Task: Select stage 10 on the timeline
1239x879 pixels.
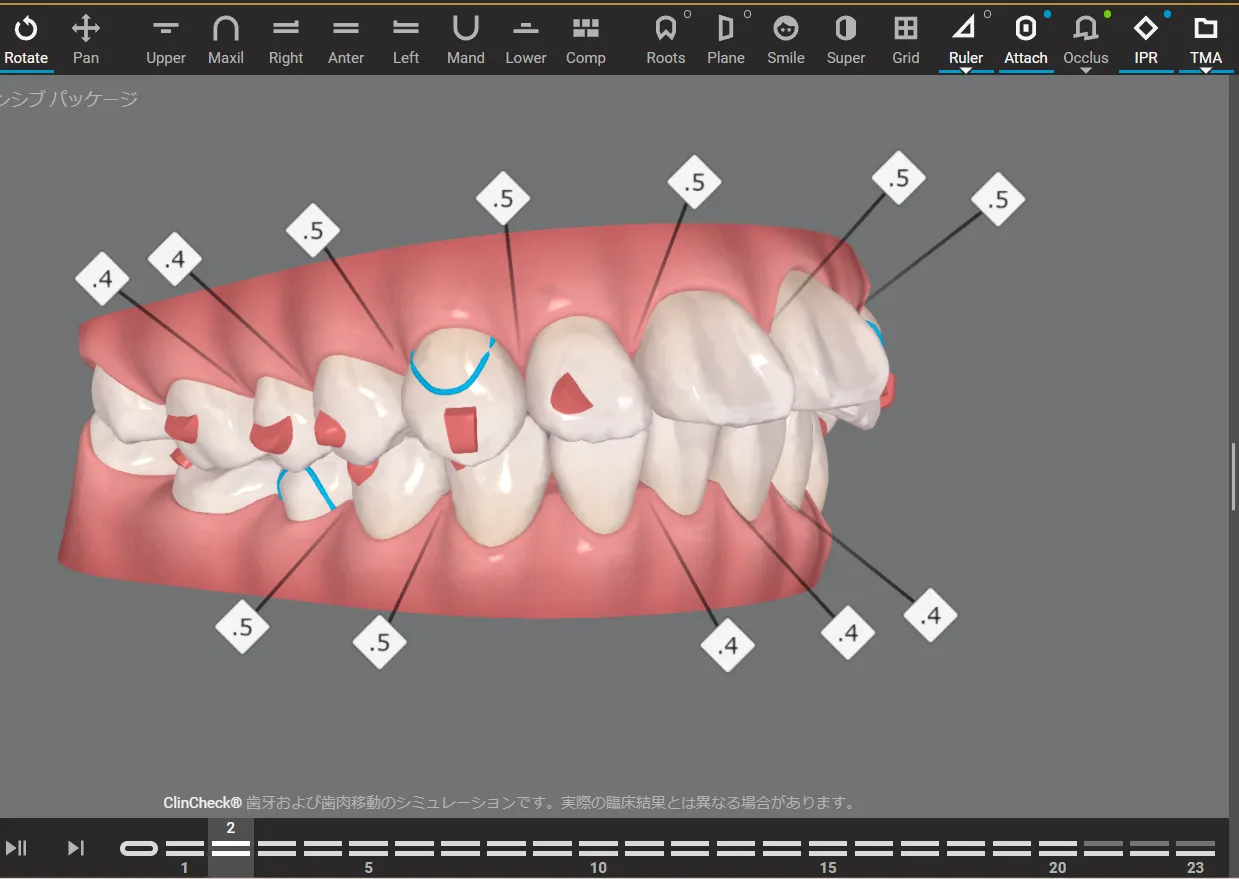Action: tap(598, 848)
